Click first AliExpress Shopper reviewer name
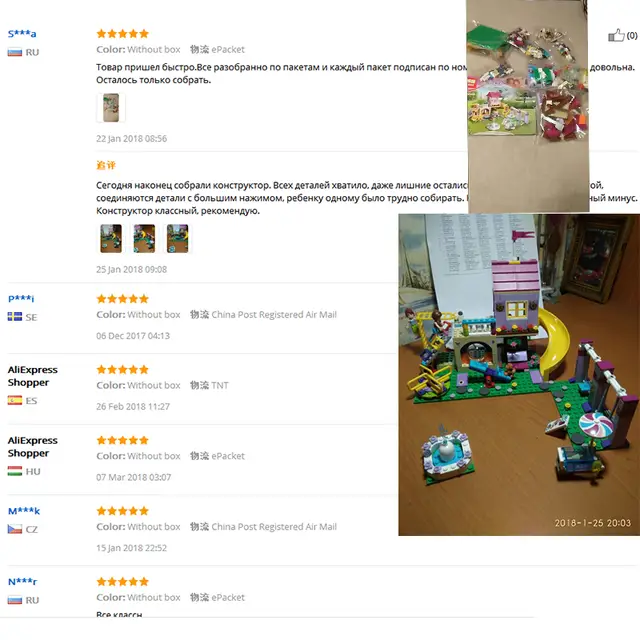 point(33,376)
